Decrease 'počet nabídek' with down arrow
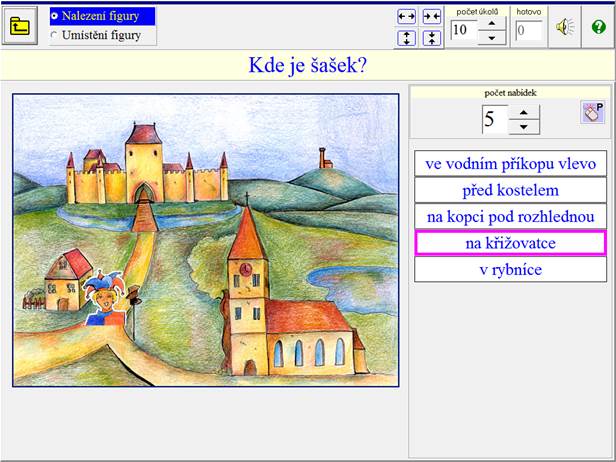The image size is (616, 462). click(x=524, y=127)
